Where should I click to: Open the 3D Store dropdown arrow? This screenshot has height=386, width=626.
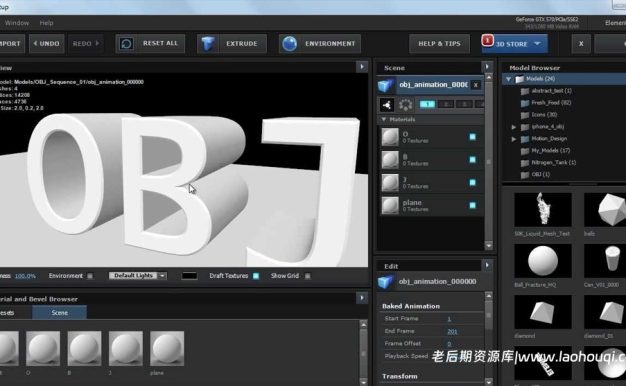tap(537, 44)
